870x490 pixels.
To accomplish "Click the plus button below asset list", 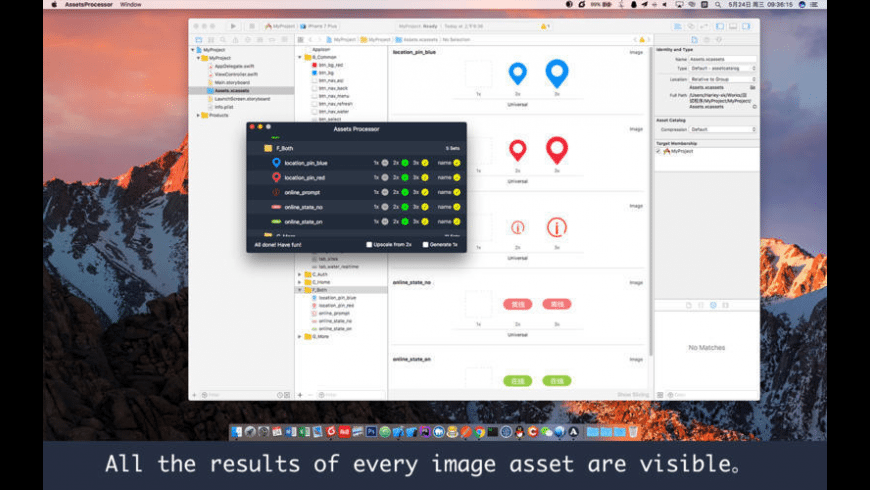I will [300, 395].
